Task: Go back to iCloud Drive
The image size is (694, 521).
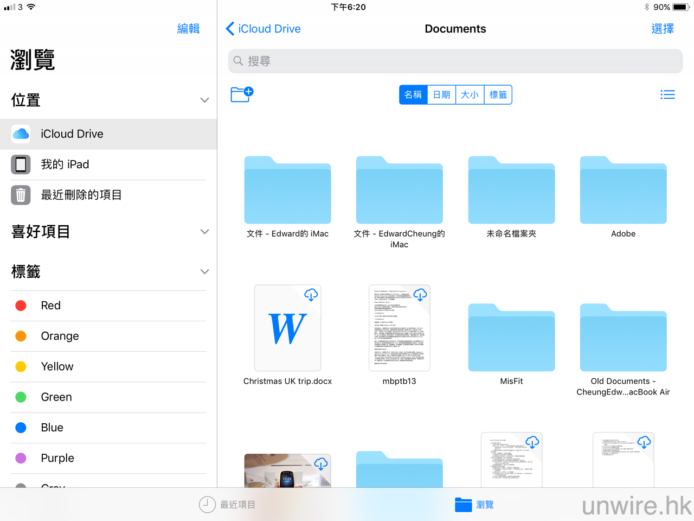Action: tap(264, 29)
